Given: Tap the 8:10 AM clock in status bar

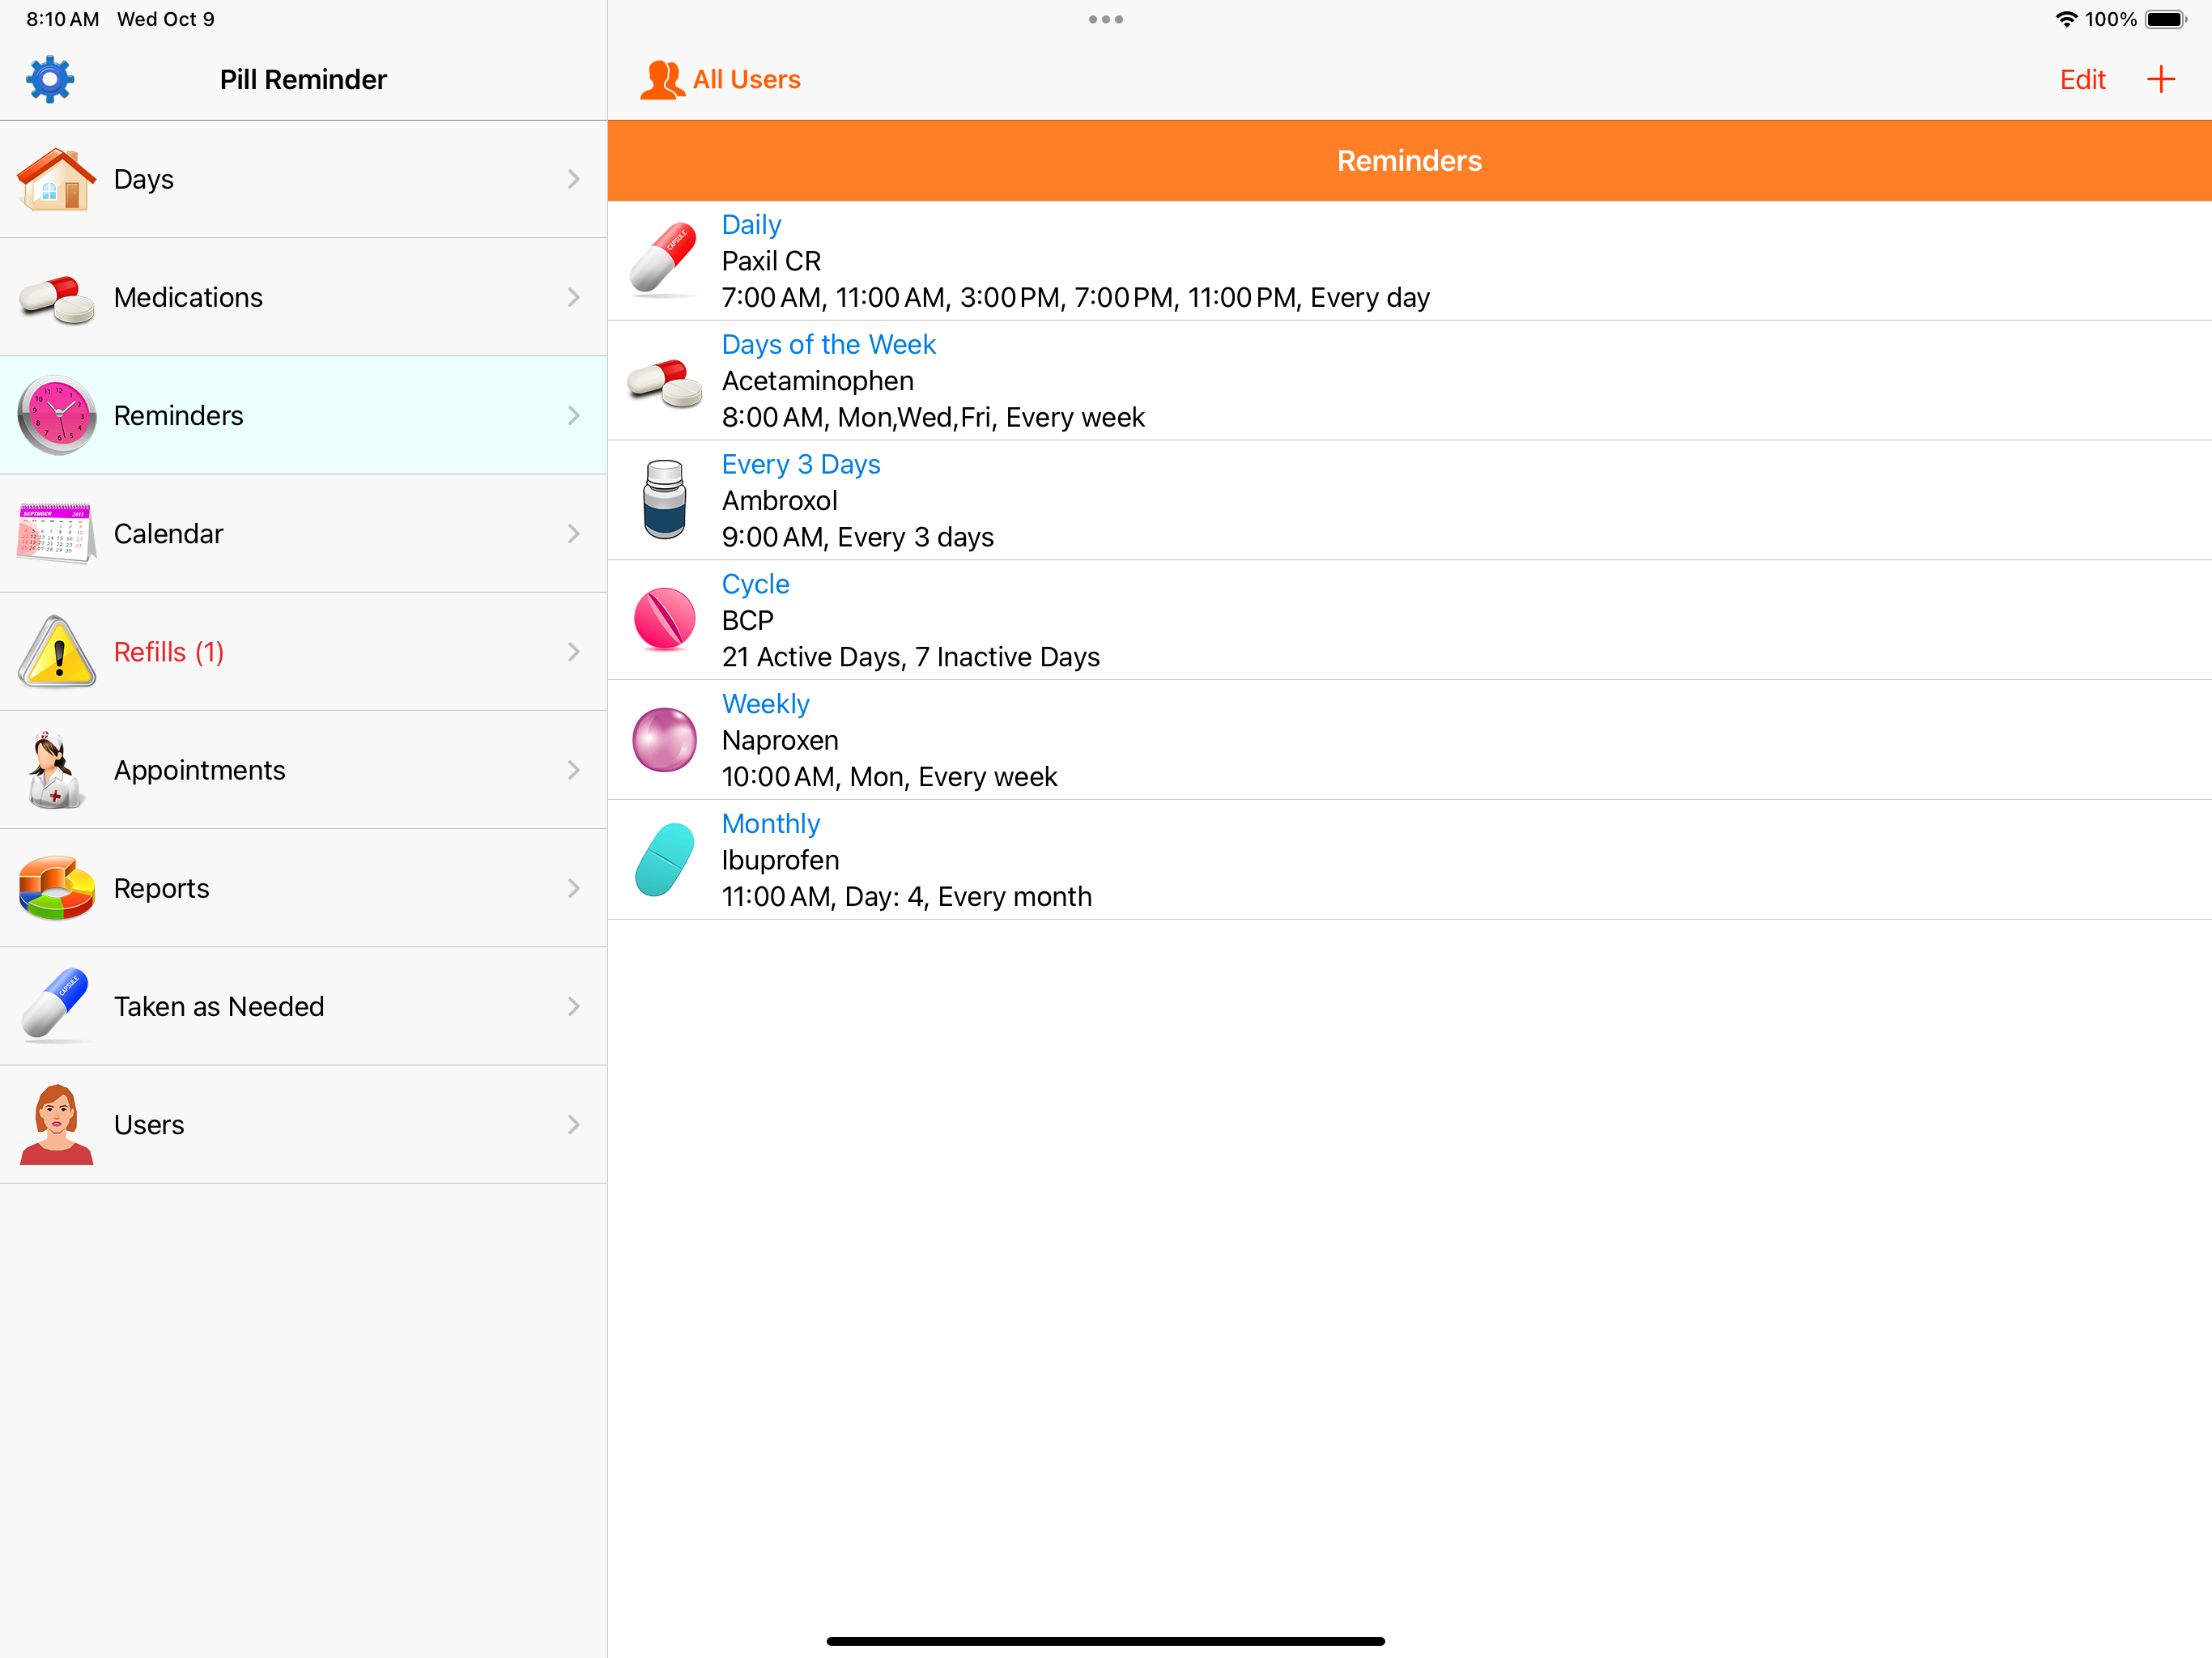Looking at the screenshot, I should point(62,19).
